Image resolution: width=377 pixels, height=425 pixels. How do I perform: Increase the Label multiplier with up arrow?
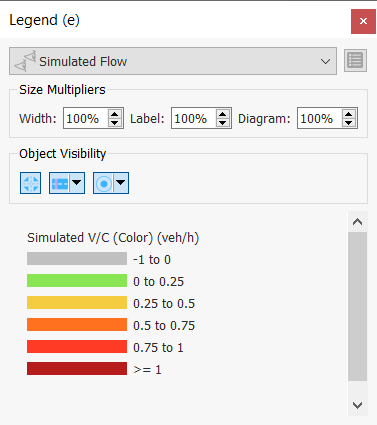(223, 114)
